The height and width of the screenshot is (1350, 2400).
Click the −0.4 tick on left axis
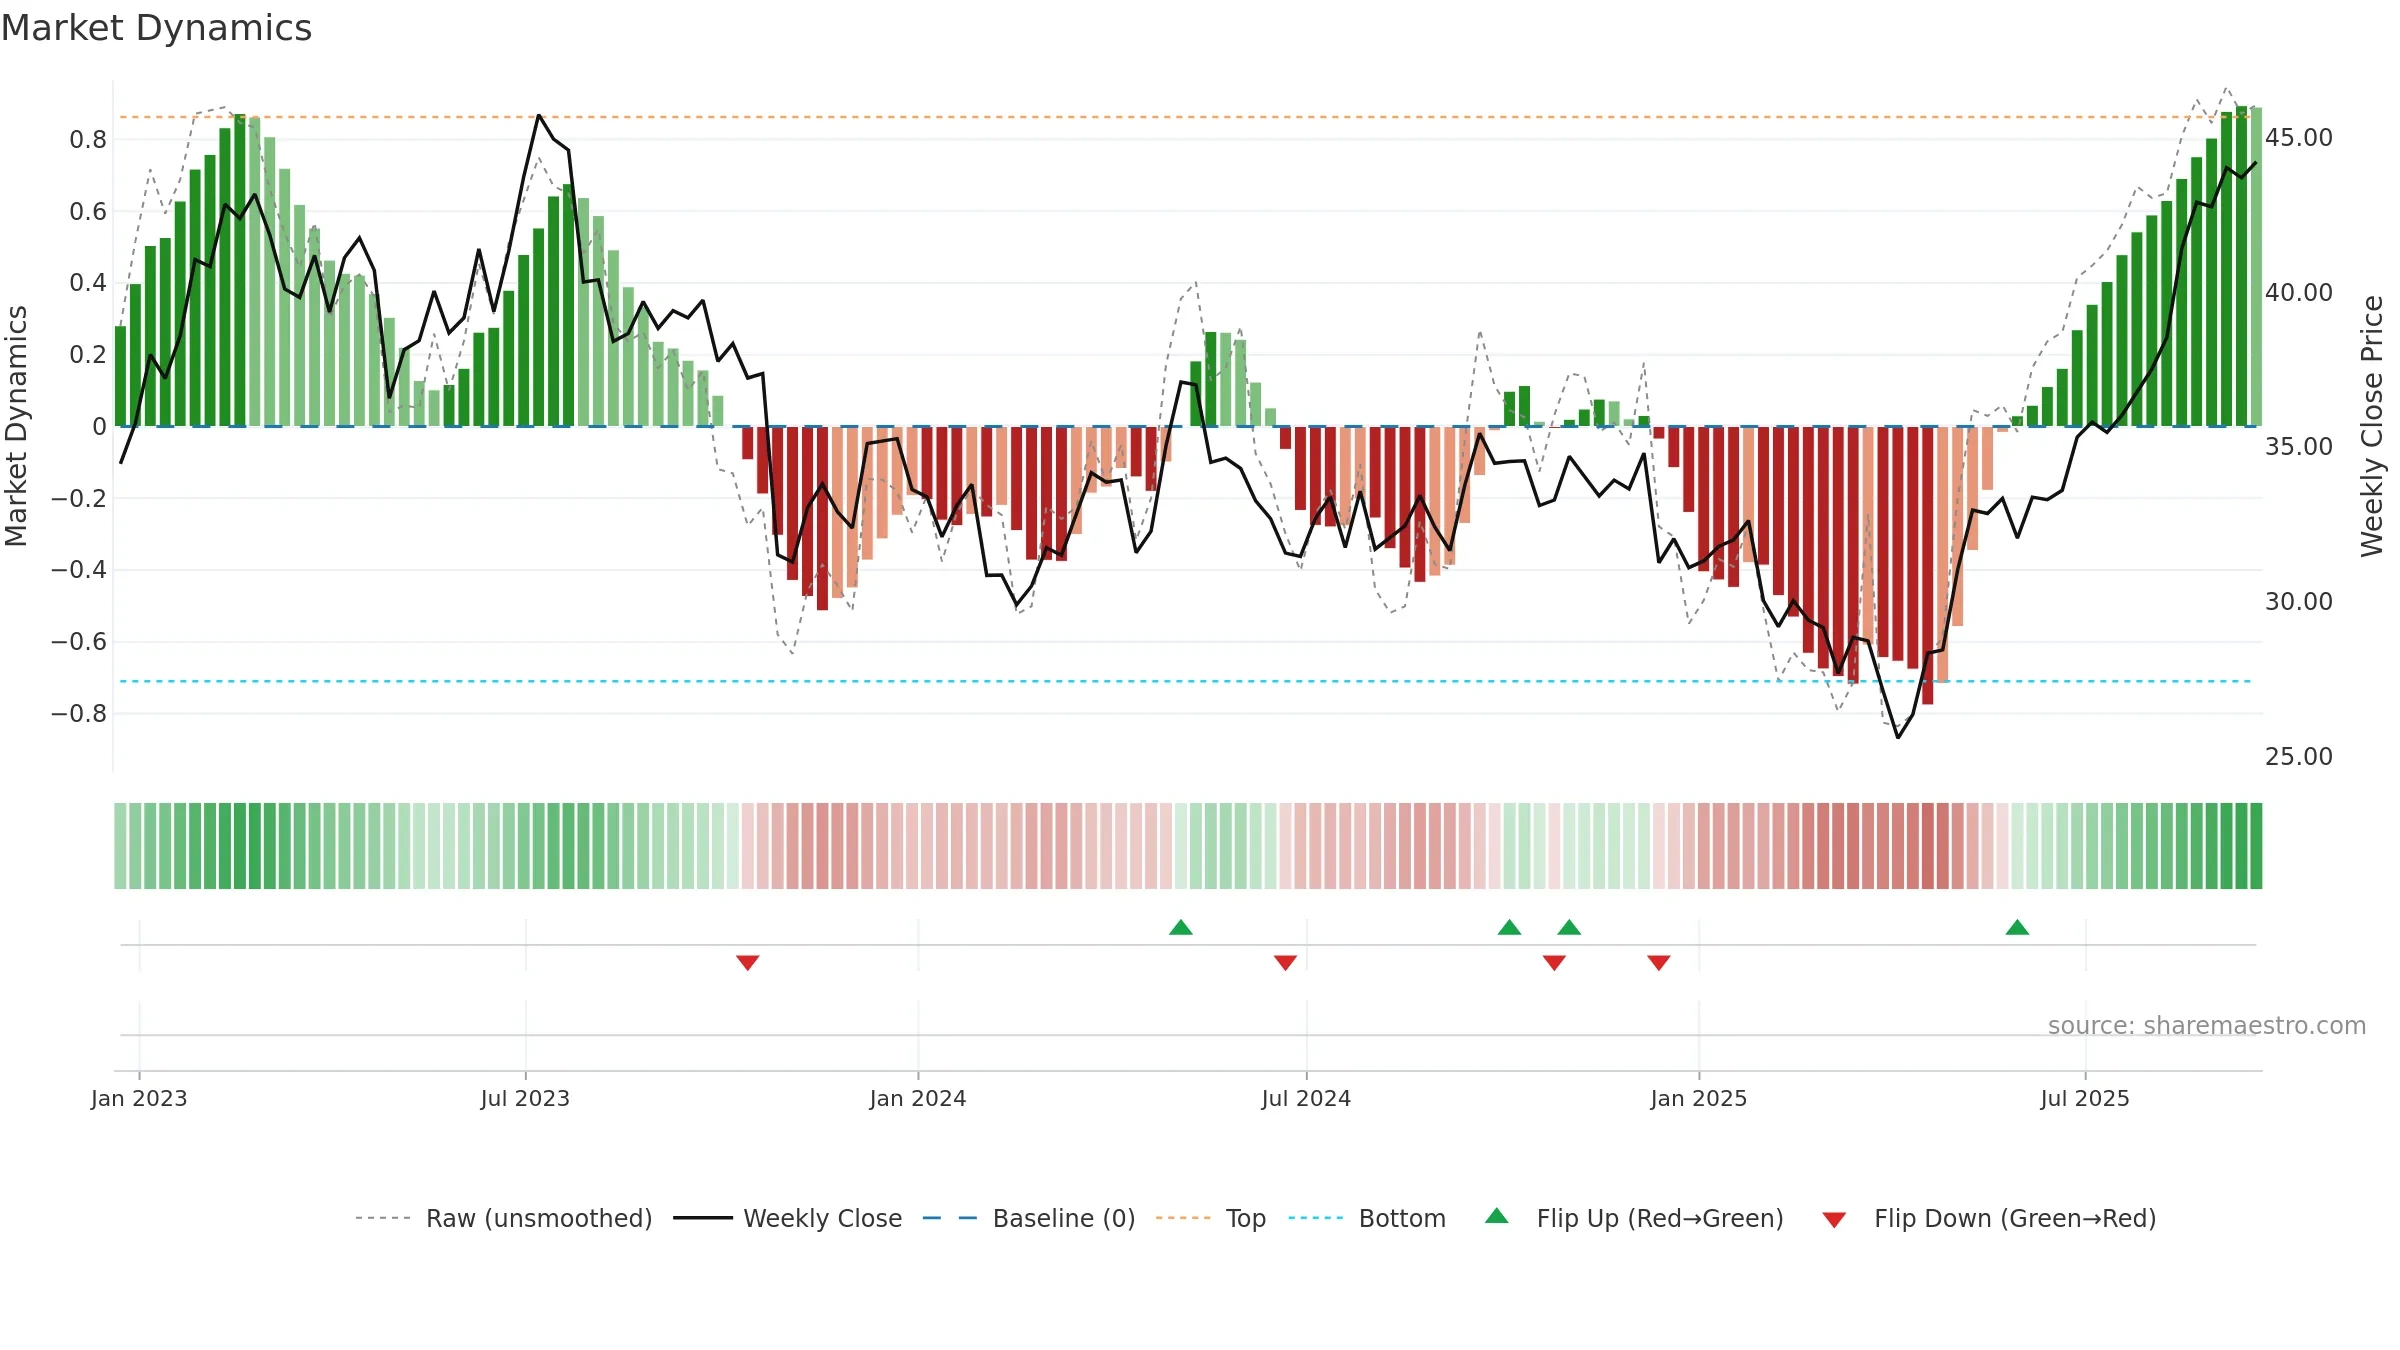[x=79, y=569]
